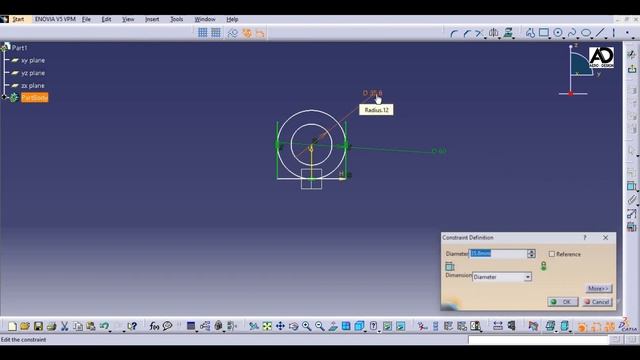The image size is (640, 360).
Task: Click the What's This help icon
Action: 132,326
